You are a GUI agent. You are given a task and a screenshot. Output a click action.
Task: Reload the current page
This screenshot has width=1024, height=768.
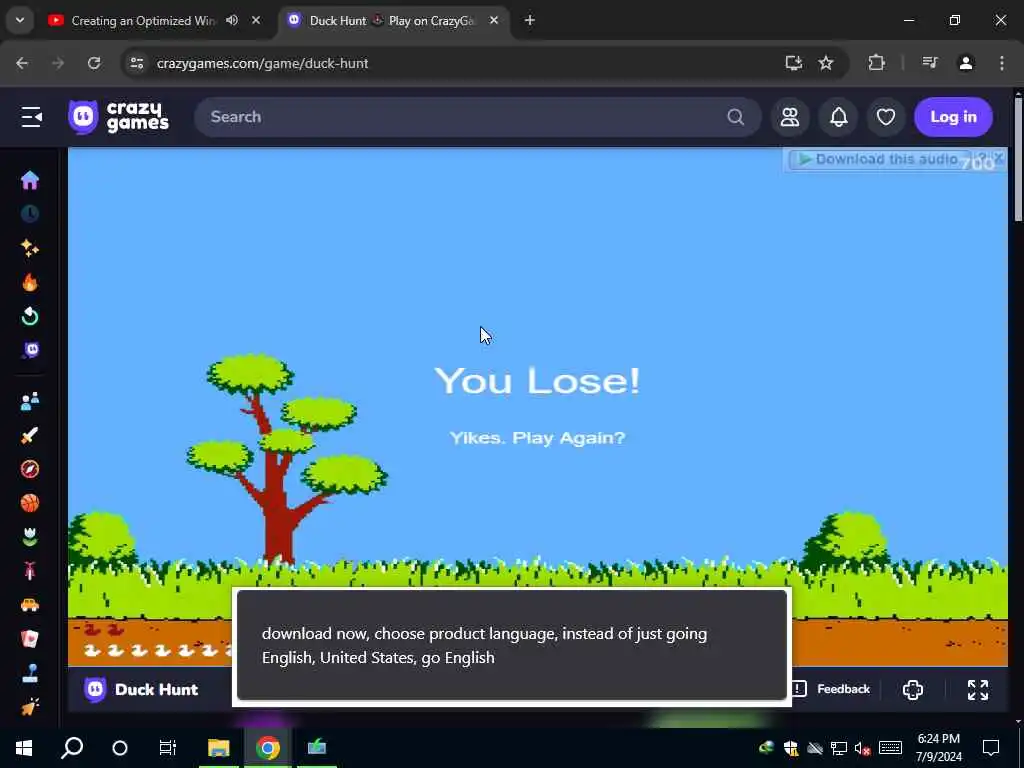tap(94, 63)
